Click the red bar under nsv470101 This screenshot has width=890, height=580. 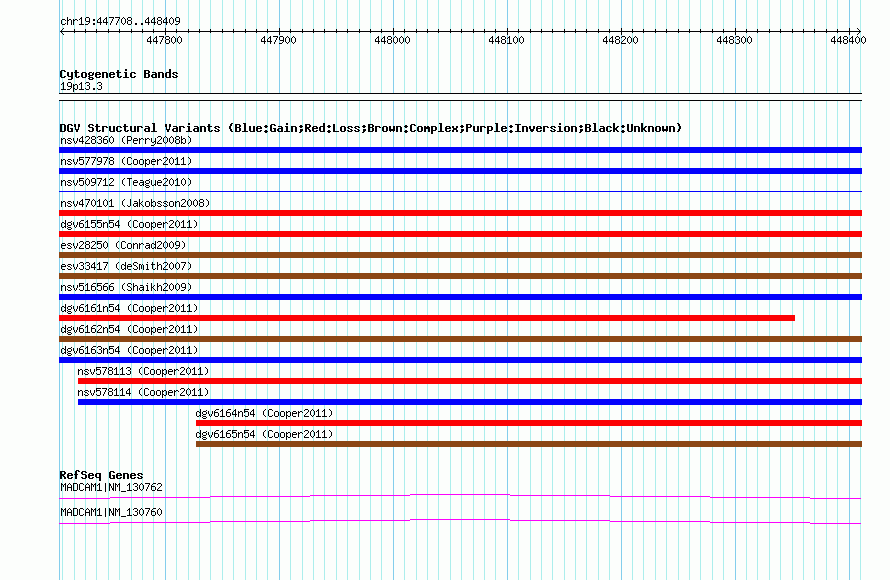(x=460, y=213)
